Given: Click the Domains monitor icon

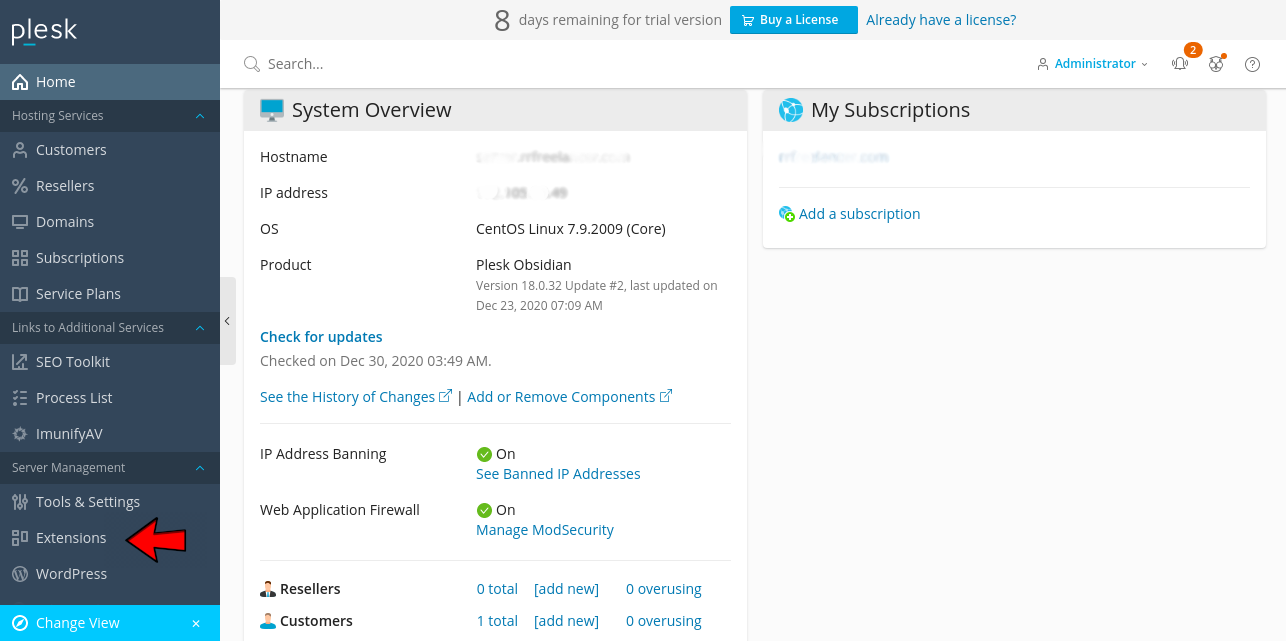Looking at the screenshot, I should tap(20, 222).
